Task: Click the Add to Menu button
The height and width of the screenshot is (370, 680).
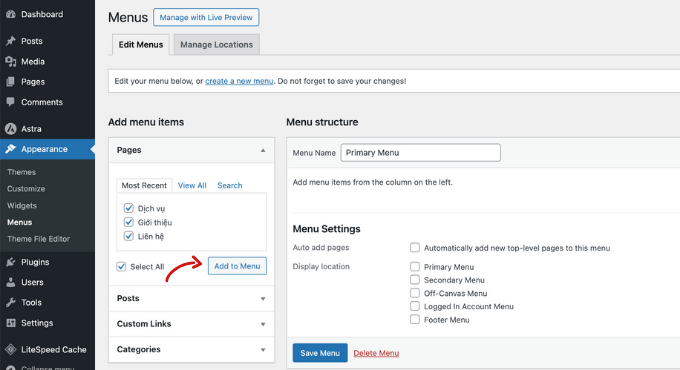Action: 237,266
